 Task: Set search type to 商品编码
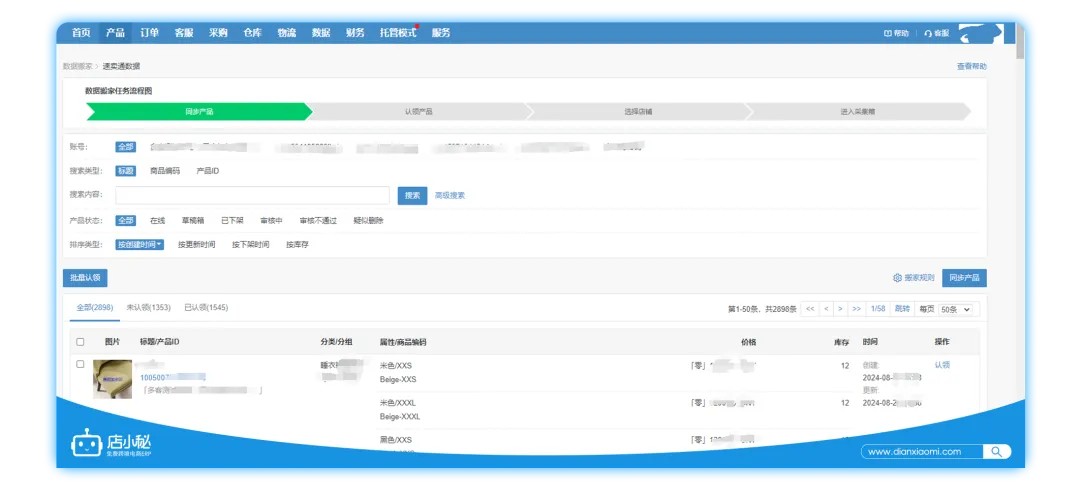tap(165, 171)
